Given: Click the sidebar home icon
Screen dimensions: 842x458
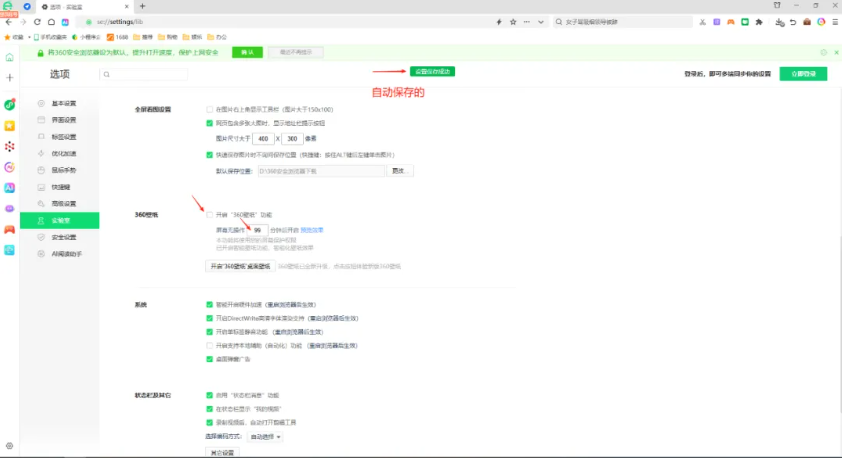Looking at the screenshot, I should [x=10, y=57].
